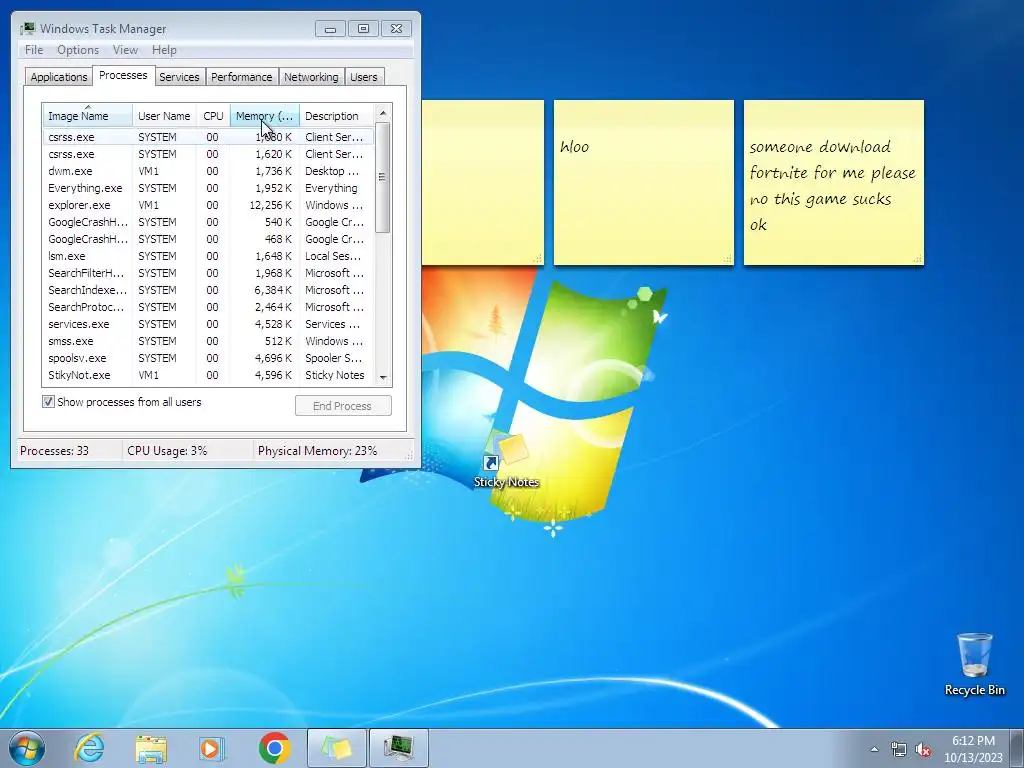Open the Help menu

pyautogui.click(x=164, y=50)
